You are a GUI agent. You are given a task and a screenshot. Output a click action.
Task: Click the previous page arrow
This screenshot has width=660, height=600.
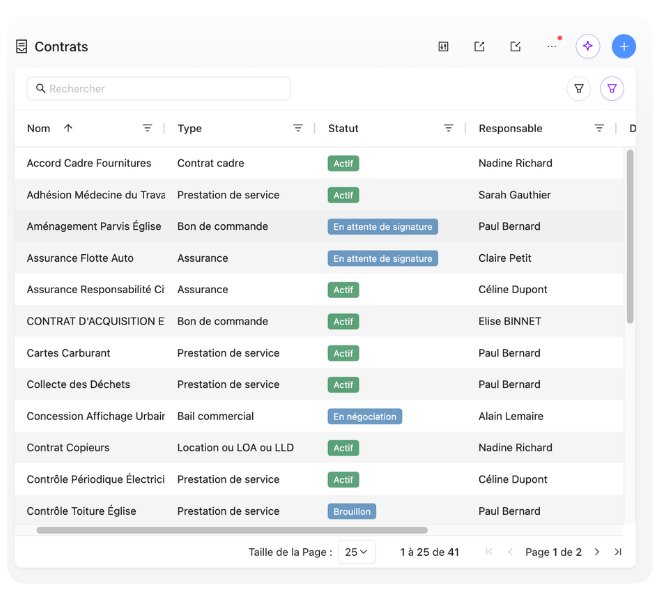pos(510,552)
